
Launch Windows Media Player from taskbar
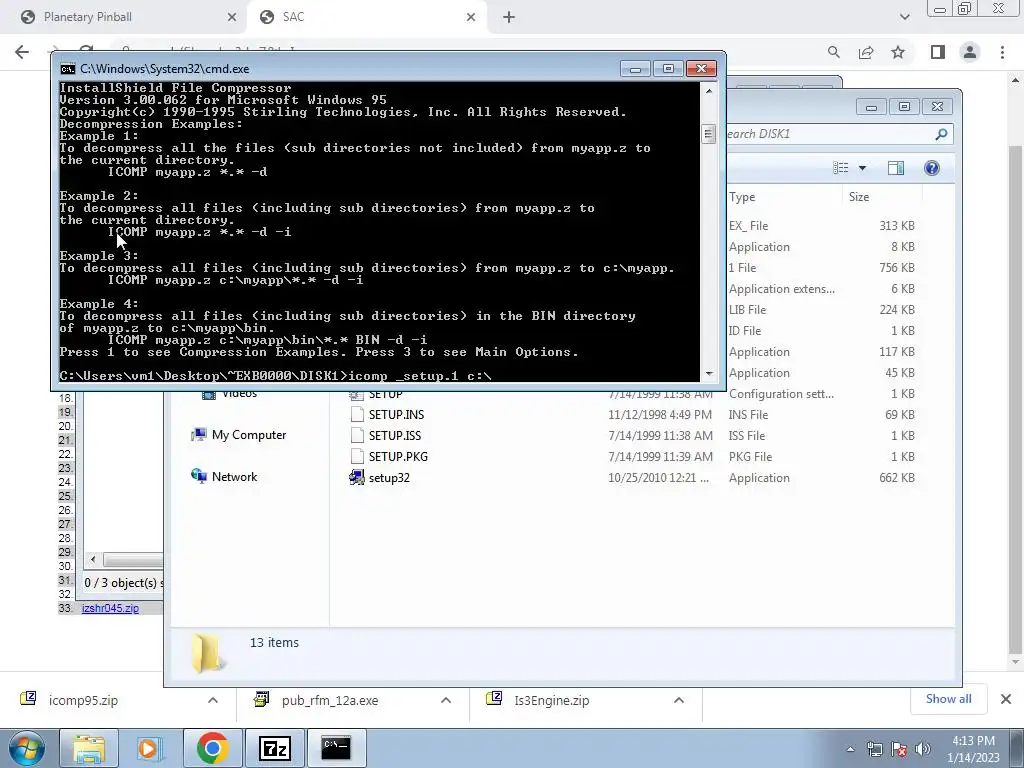point(149,748)
